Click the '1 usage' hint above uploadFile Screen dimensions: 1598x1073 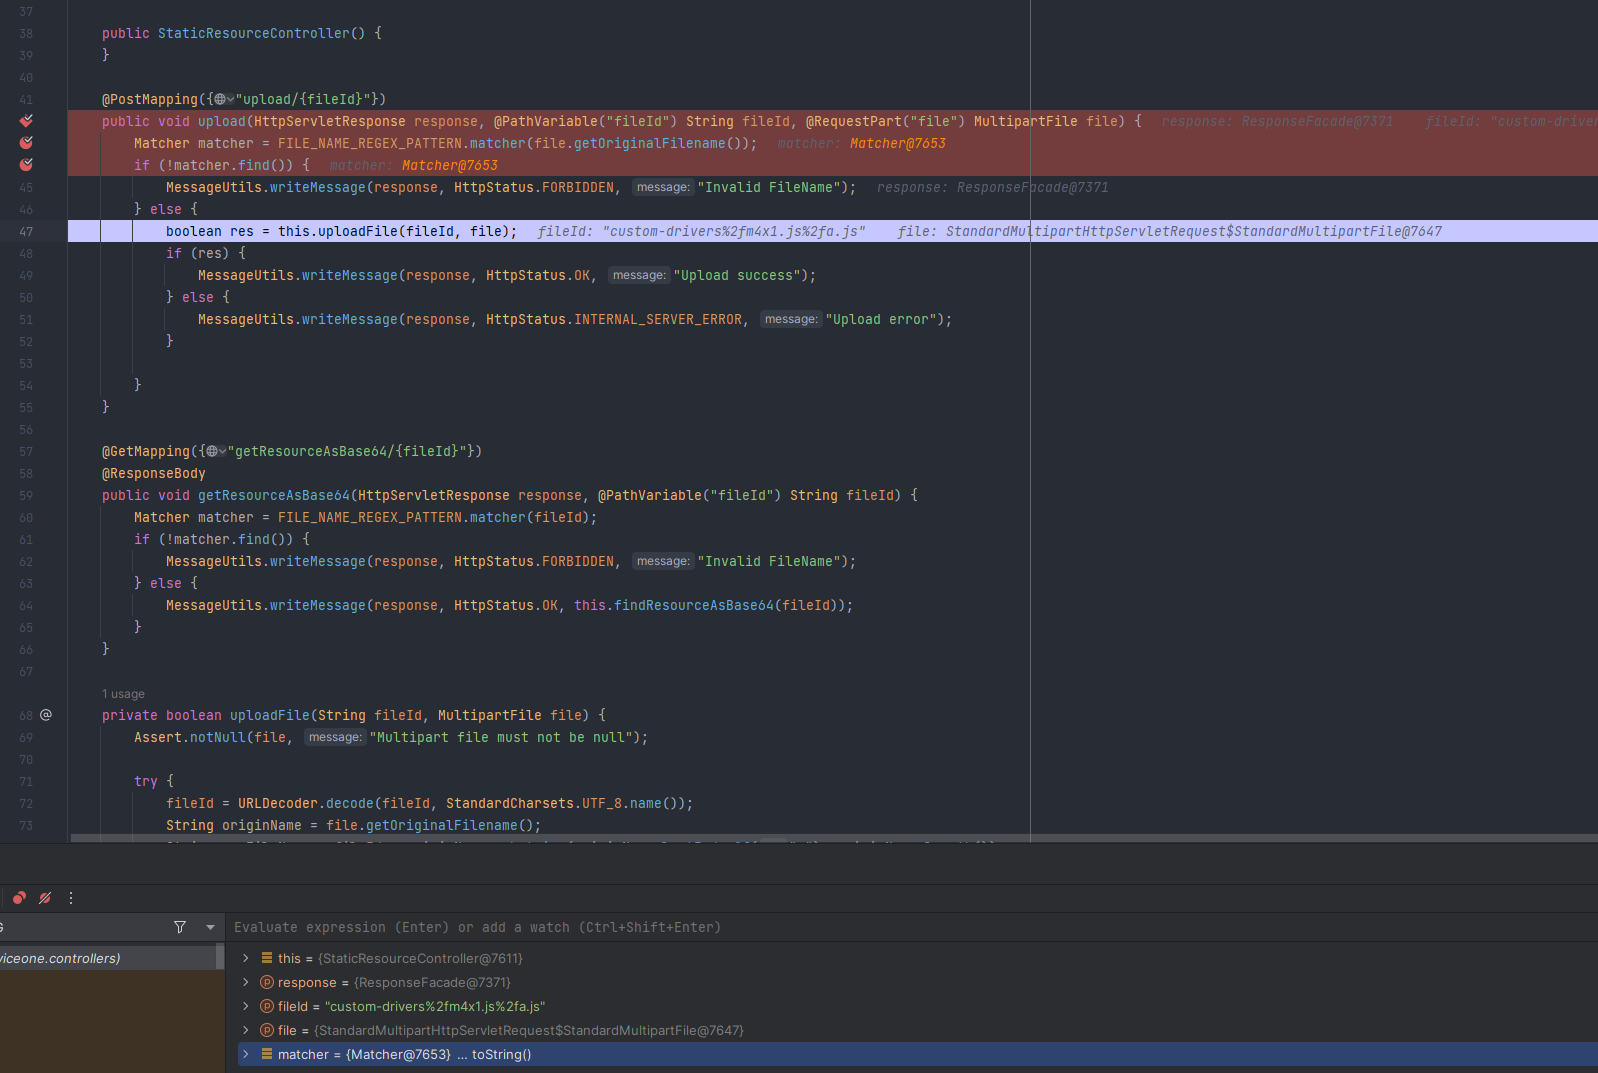click(x=123, y=694)
